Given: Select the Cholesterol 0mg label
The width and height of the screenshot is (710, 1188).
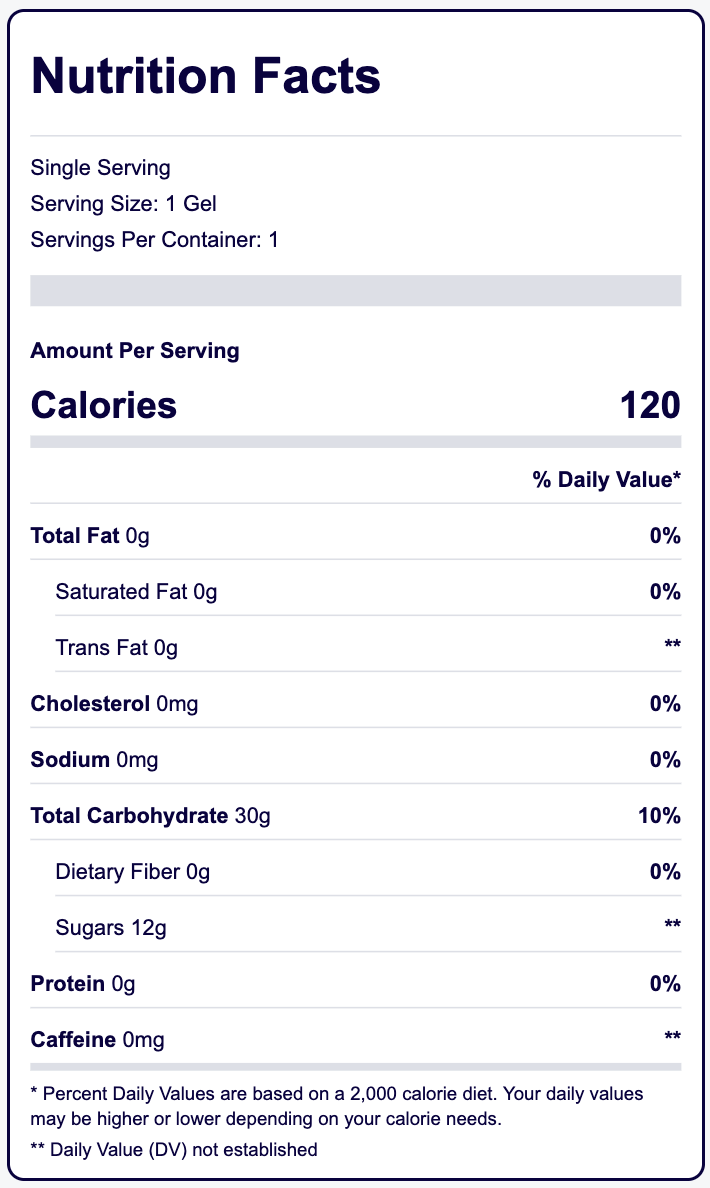Looking at the screenshot, I should 115,704.
